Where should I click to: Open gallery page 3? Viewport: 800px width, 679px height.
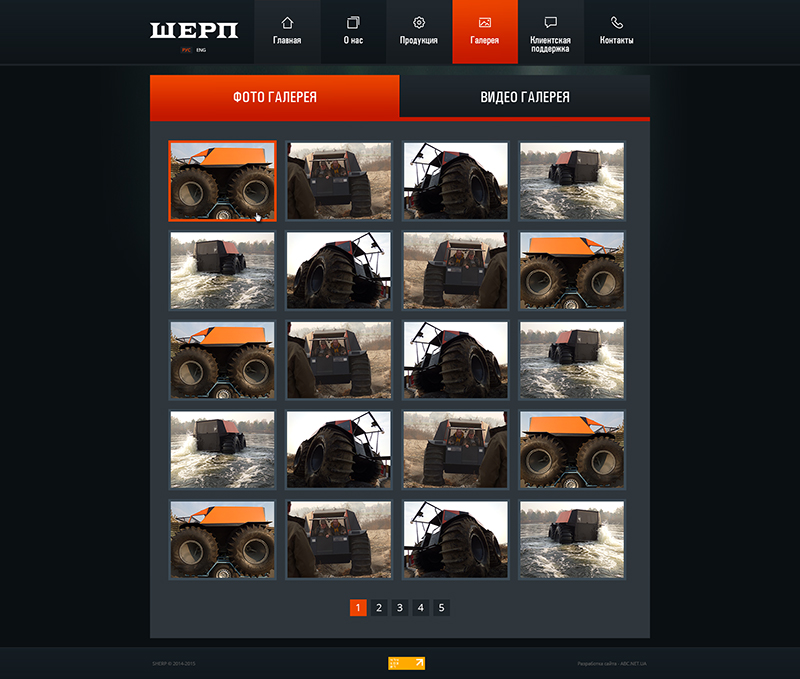coord(400,607)
